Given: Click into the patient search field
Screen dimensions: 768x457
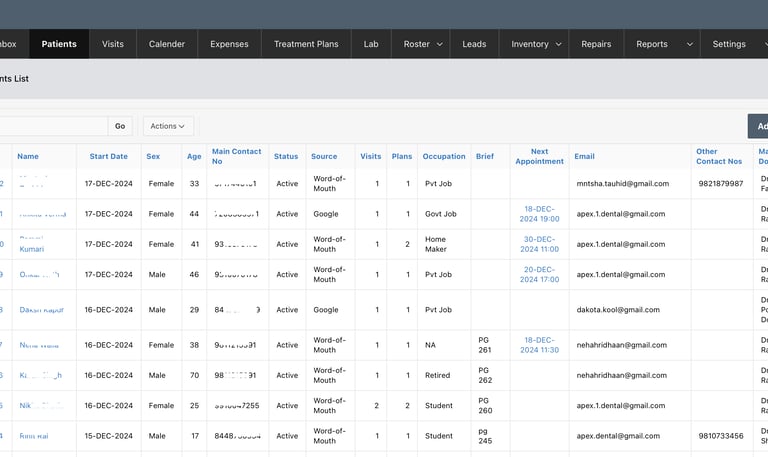Looking at the screenshot, I should [50, 126].
